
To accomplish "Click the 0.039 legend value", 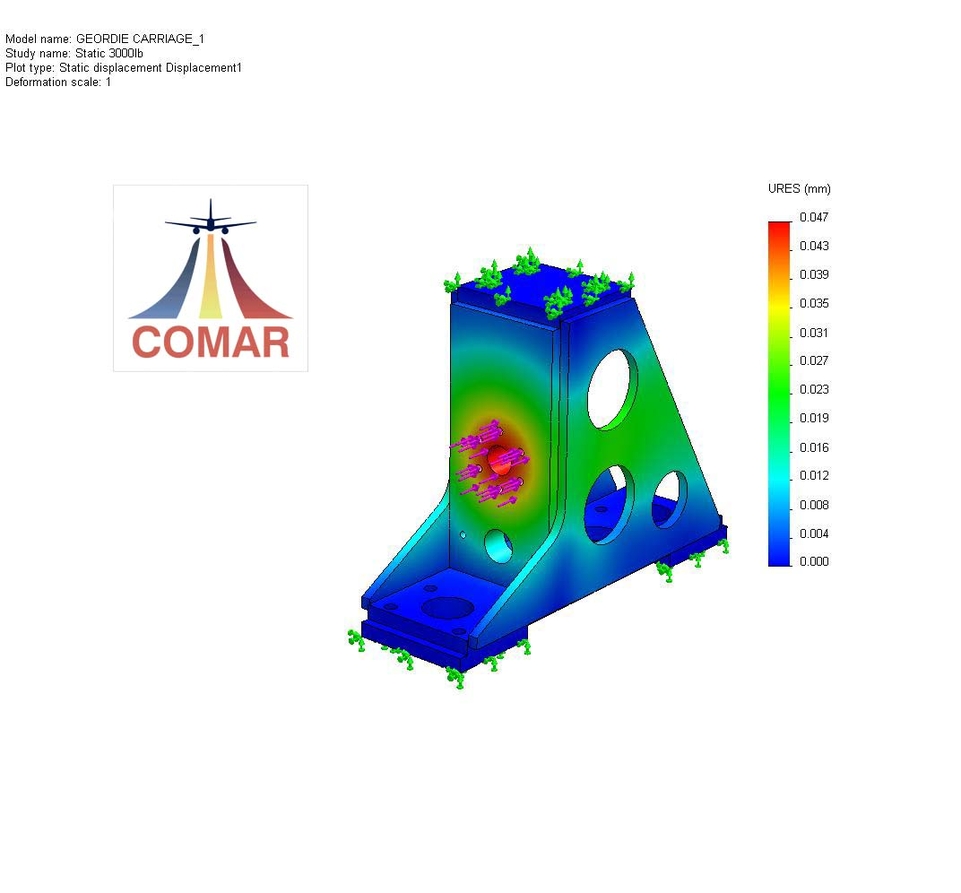I will [814, 275].
